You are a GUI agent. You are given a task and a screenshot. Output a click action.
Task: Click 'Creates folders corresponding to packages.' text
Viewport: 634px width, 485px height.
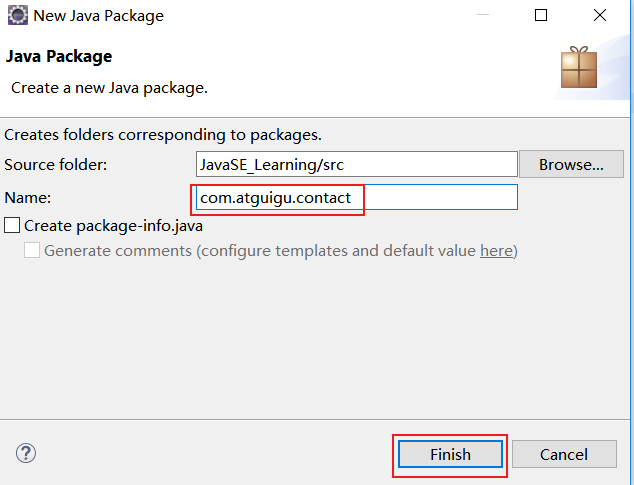[x=163, y=135]
